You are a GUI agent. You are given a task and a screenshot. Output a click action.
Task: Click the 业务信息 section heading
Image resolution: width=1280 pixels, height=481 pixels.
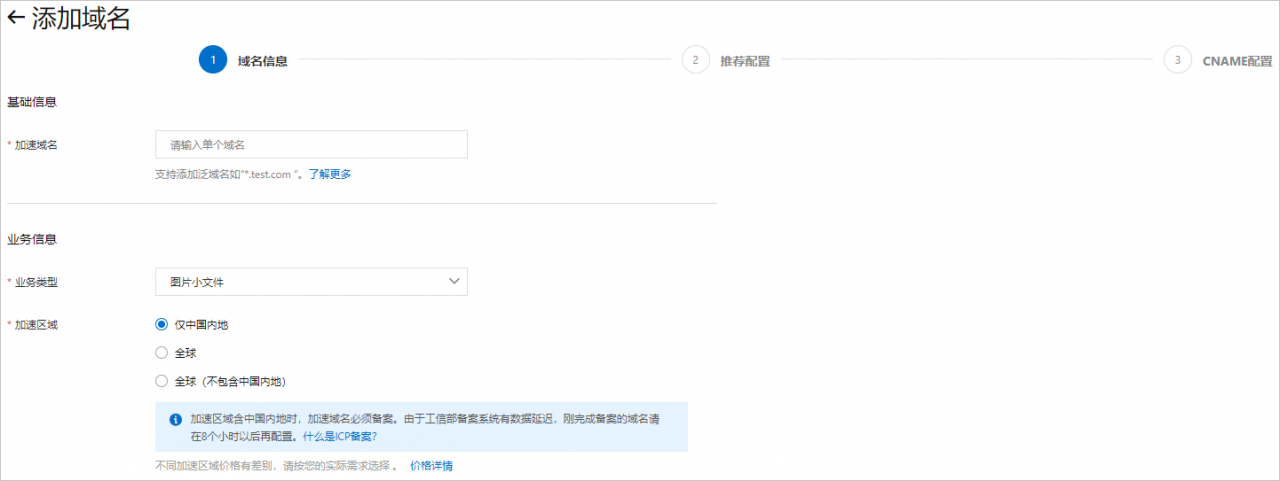pos(32,239)
